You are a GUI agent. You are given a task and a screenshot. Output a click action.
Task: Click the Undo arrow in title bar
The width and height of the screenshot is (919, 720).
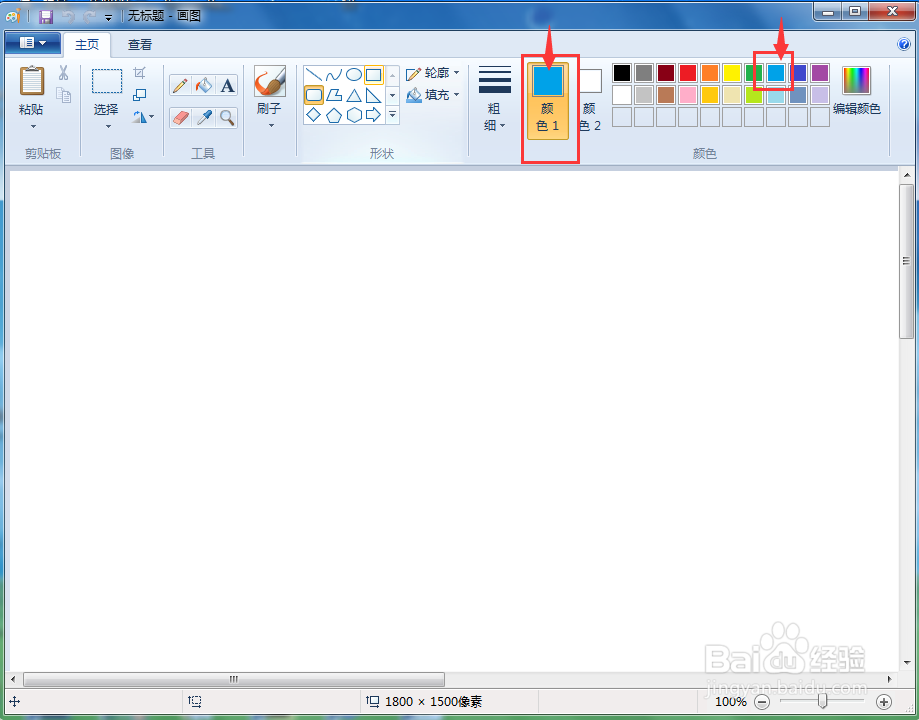(x=69, y=17)
